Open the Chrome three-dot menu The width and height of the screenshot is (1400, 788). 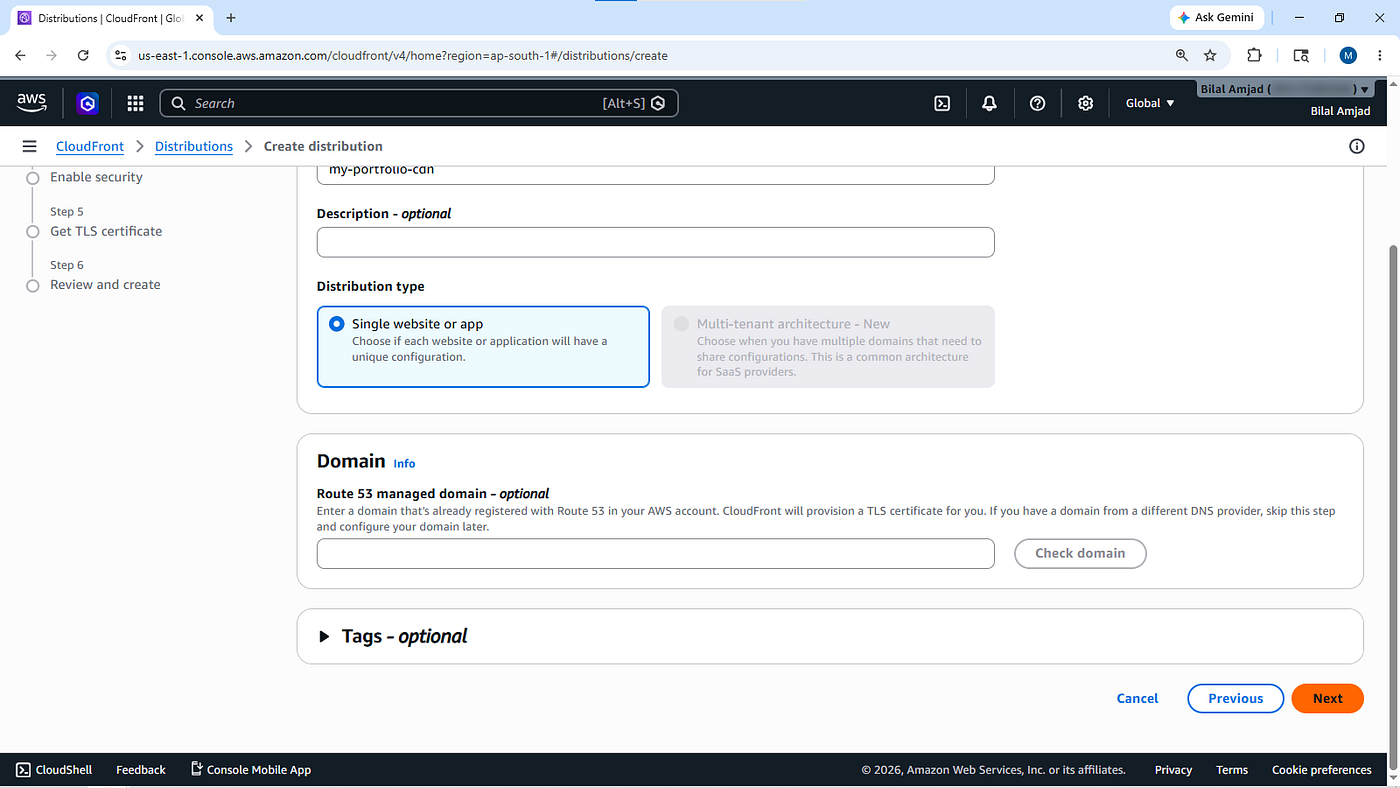click(1381, 55)
